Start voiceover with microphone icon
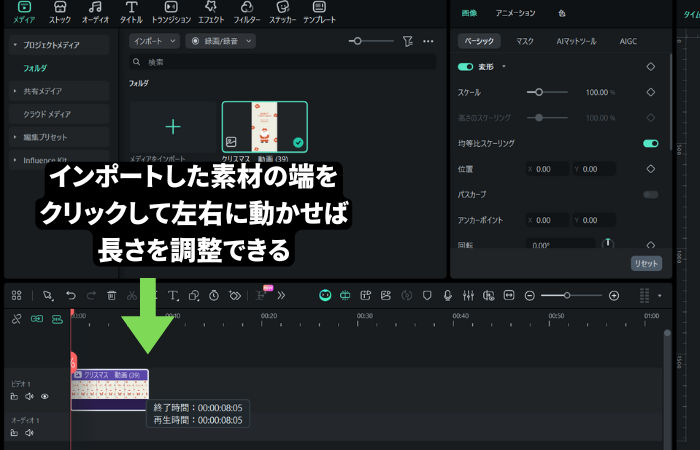The height and width of the screenshot is (450, 700). coord(447,295)
